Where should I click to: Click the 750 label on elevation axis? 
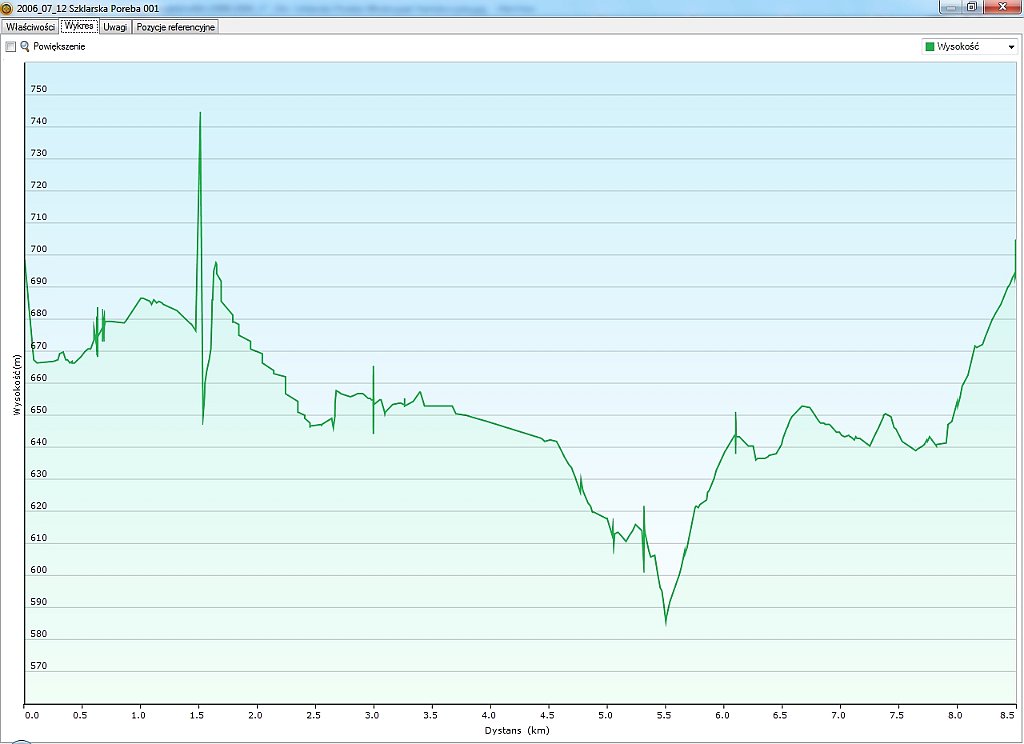point(39,89)
